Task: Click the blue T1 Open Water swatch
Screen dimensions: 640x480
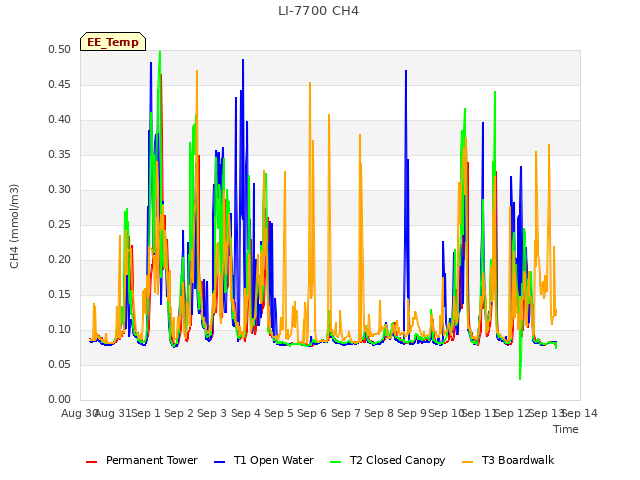Action: [220, 462]
